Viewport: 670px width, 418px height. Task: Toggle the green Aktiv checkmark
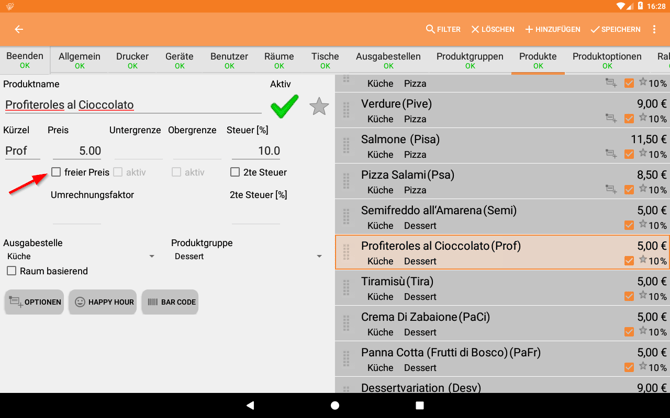[284, 106]
